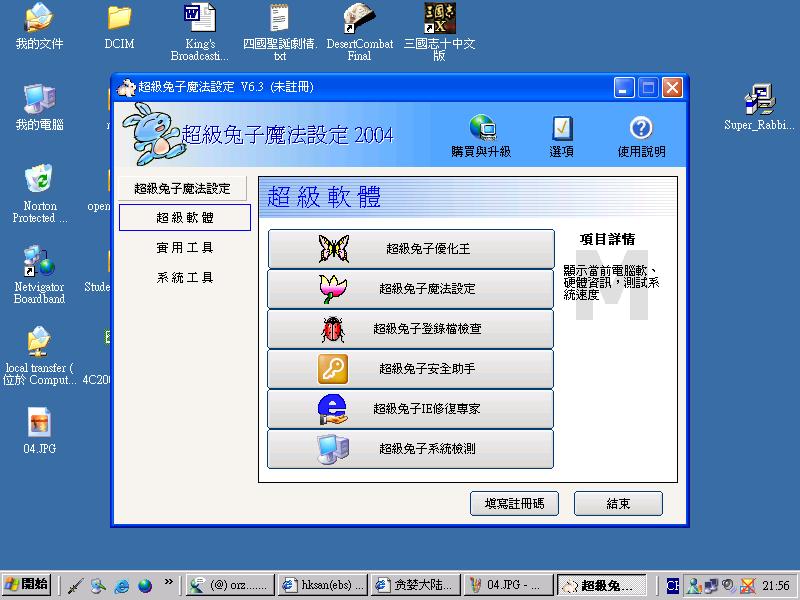Screen dimensions: 800x600
Task: Select the 超級兔子魔法設定 sidebar tab
Action: (182, 189)
